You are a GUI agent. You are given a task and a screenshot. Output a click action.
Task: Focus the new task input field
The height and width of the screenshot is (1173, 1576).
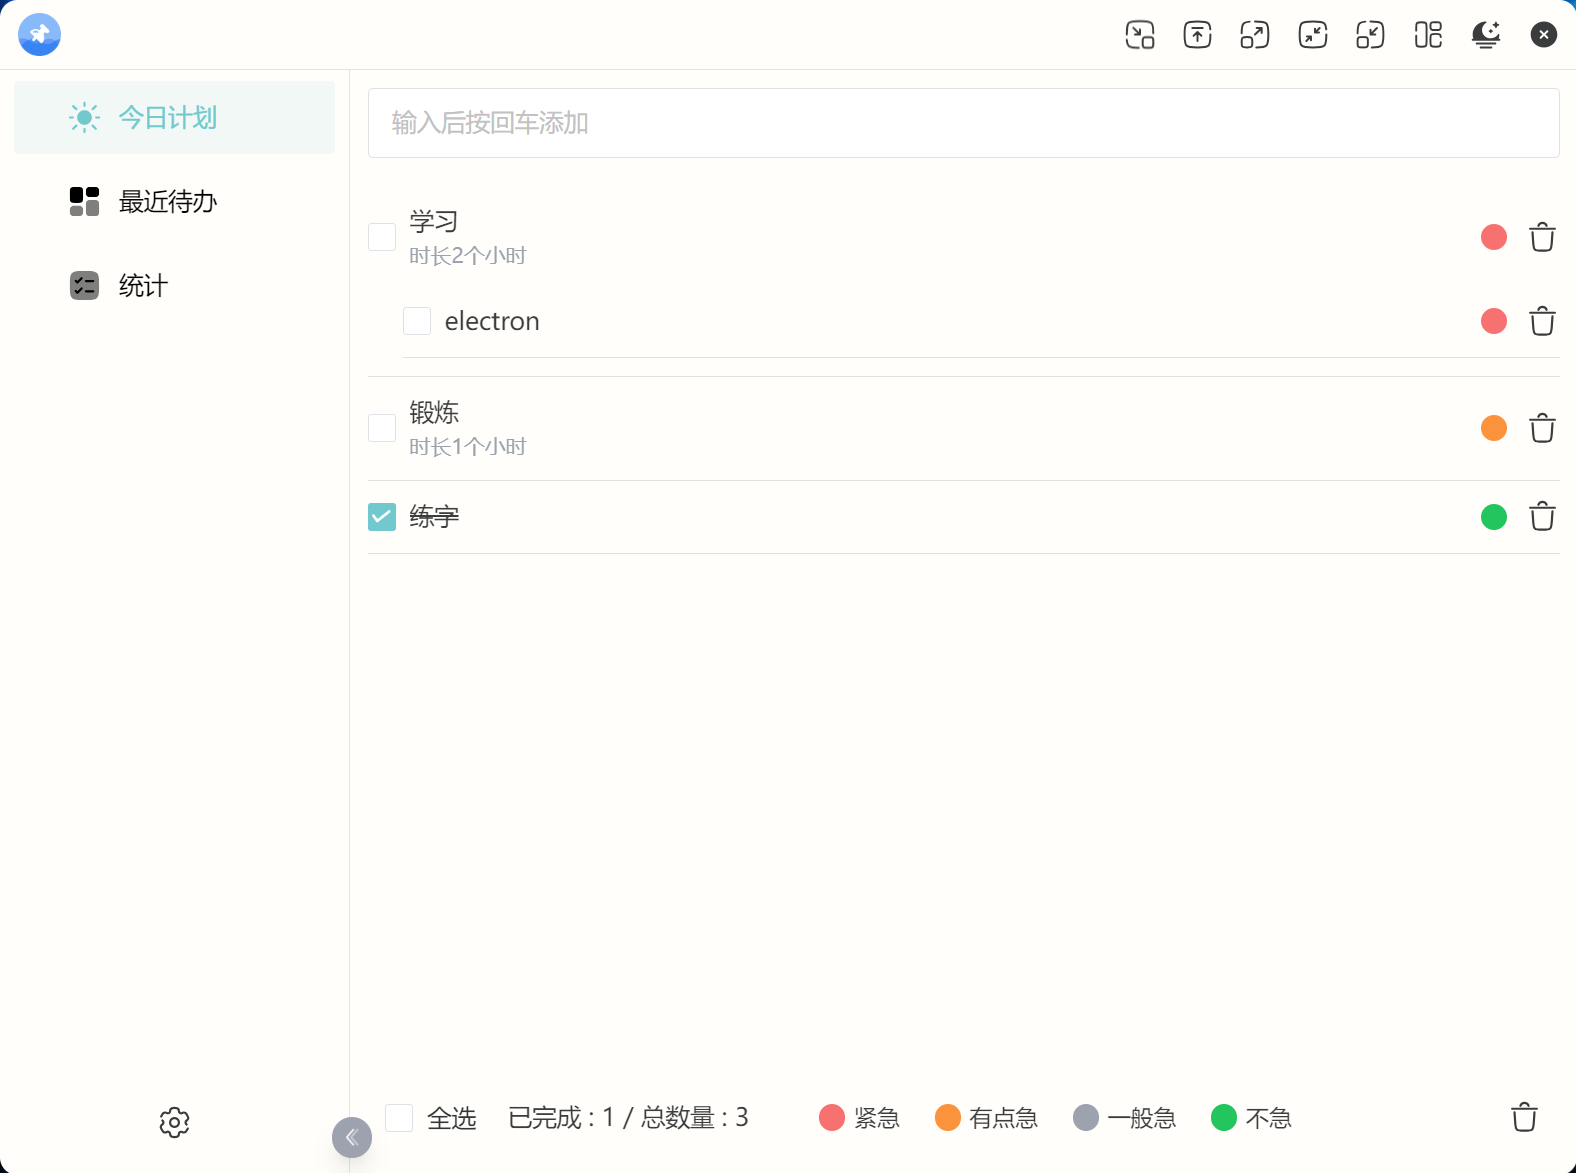[963, 123]
